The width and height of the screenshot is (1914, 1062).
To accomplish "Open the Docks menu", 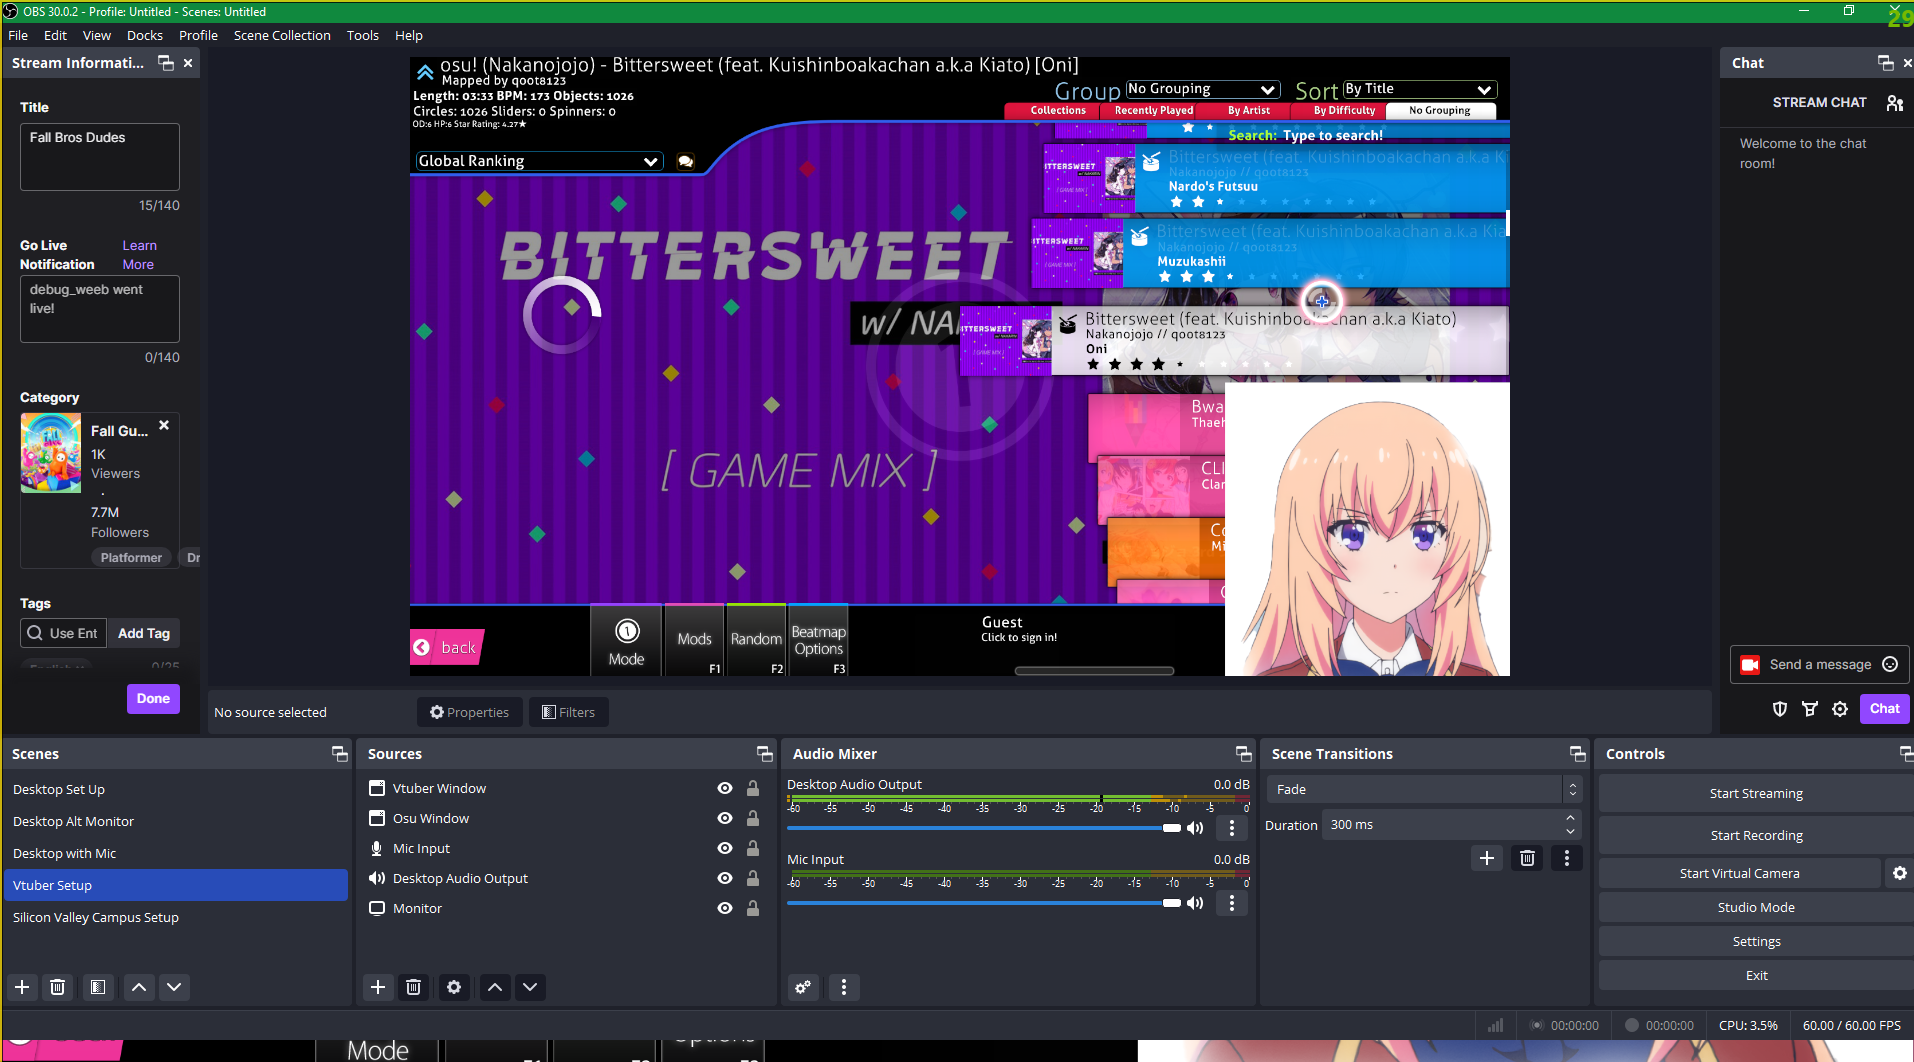I will tap(144, 35).
